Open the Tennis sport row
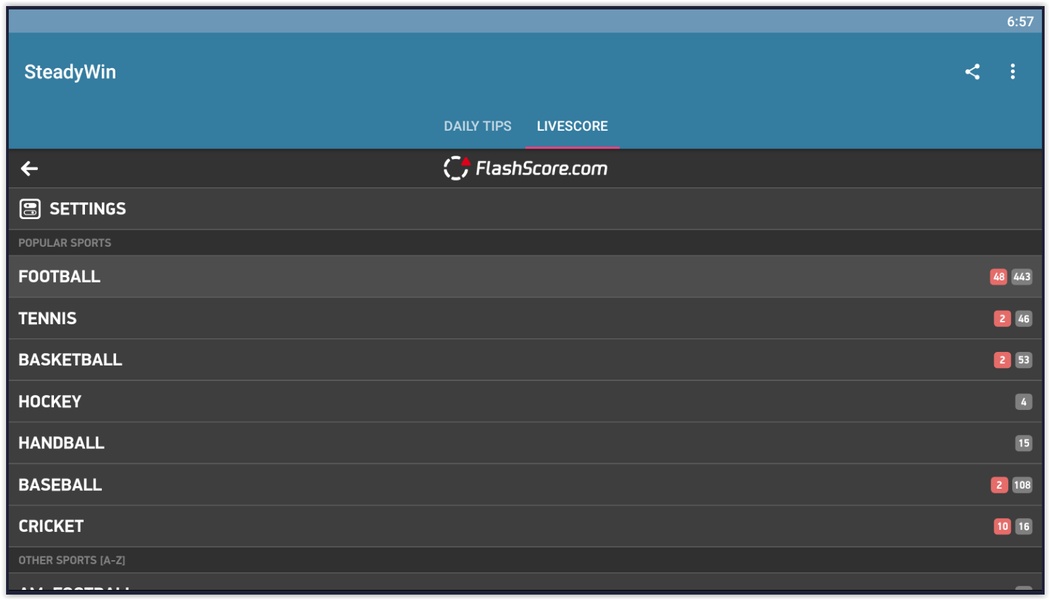The height and width of the screenshot is (600, 1050). coord(525,318)
